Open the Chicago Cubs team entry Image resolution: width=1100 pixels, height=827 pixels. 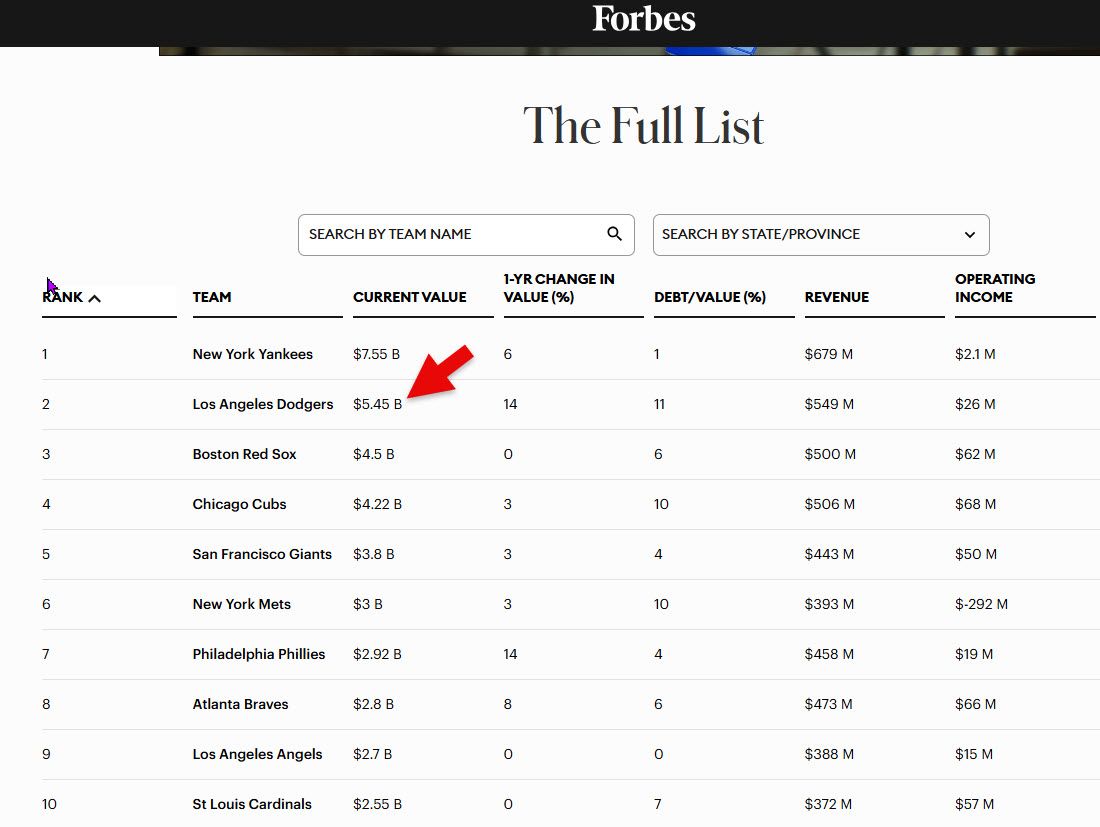coord(240,504)
